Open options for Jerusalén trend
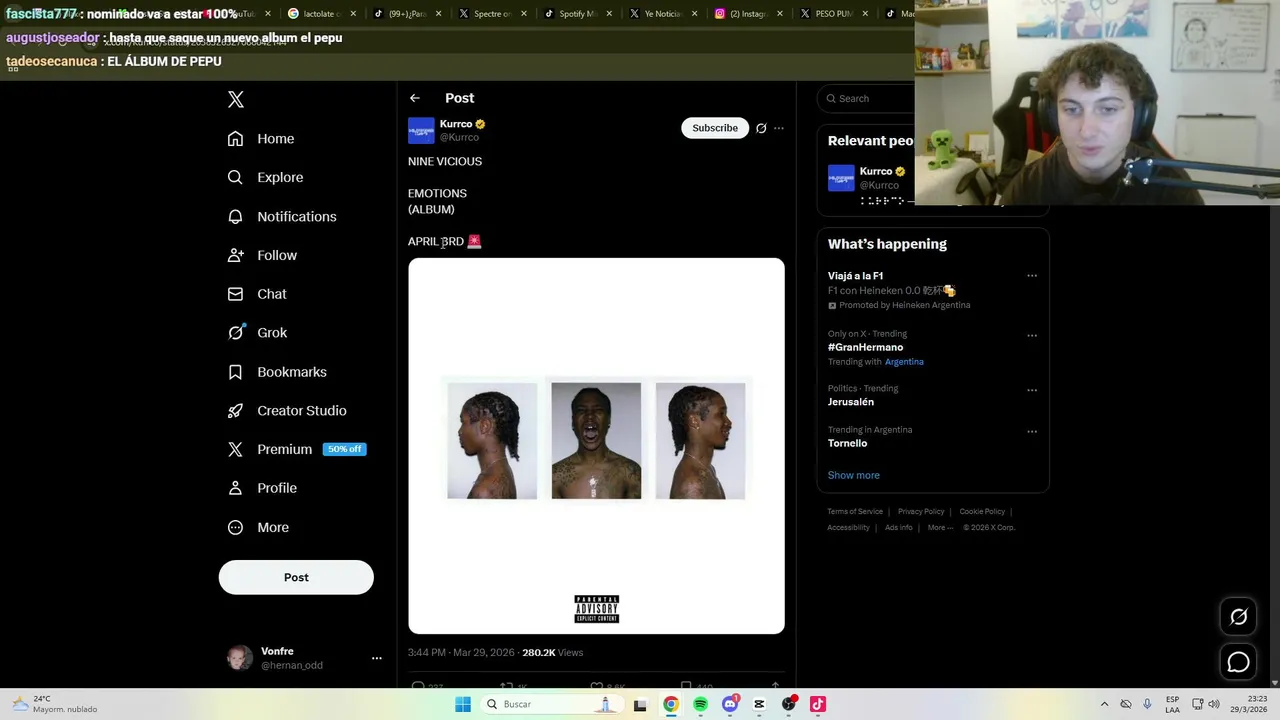Screen dimensions: 1280x720 (x=1032, y=390)
